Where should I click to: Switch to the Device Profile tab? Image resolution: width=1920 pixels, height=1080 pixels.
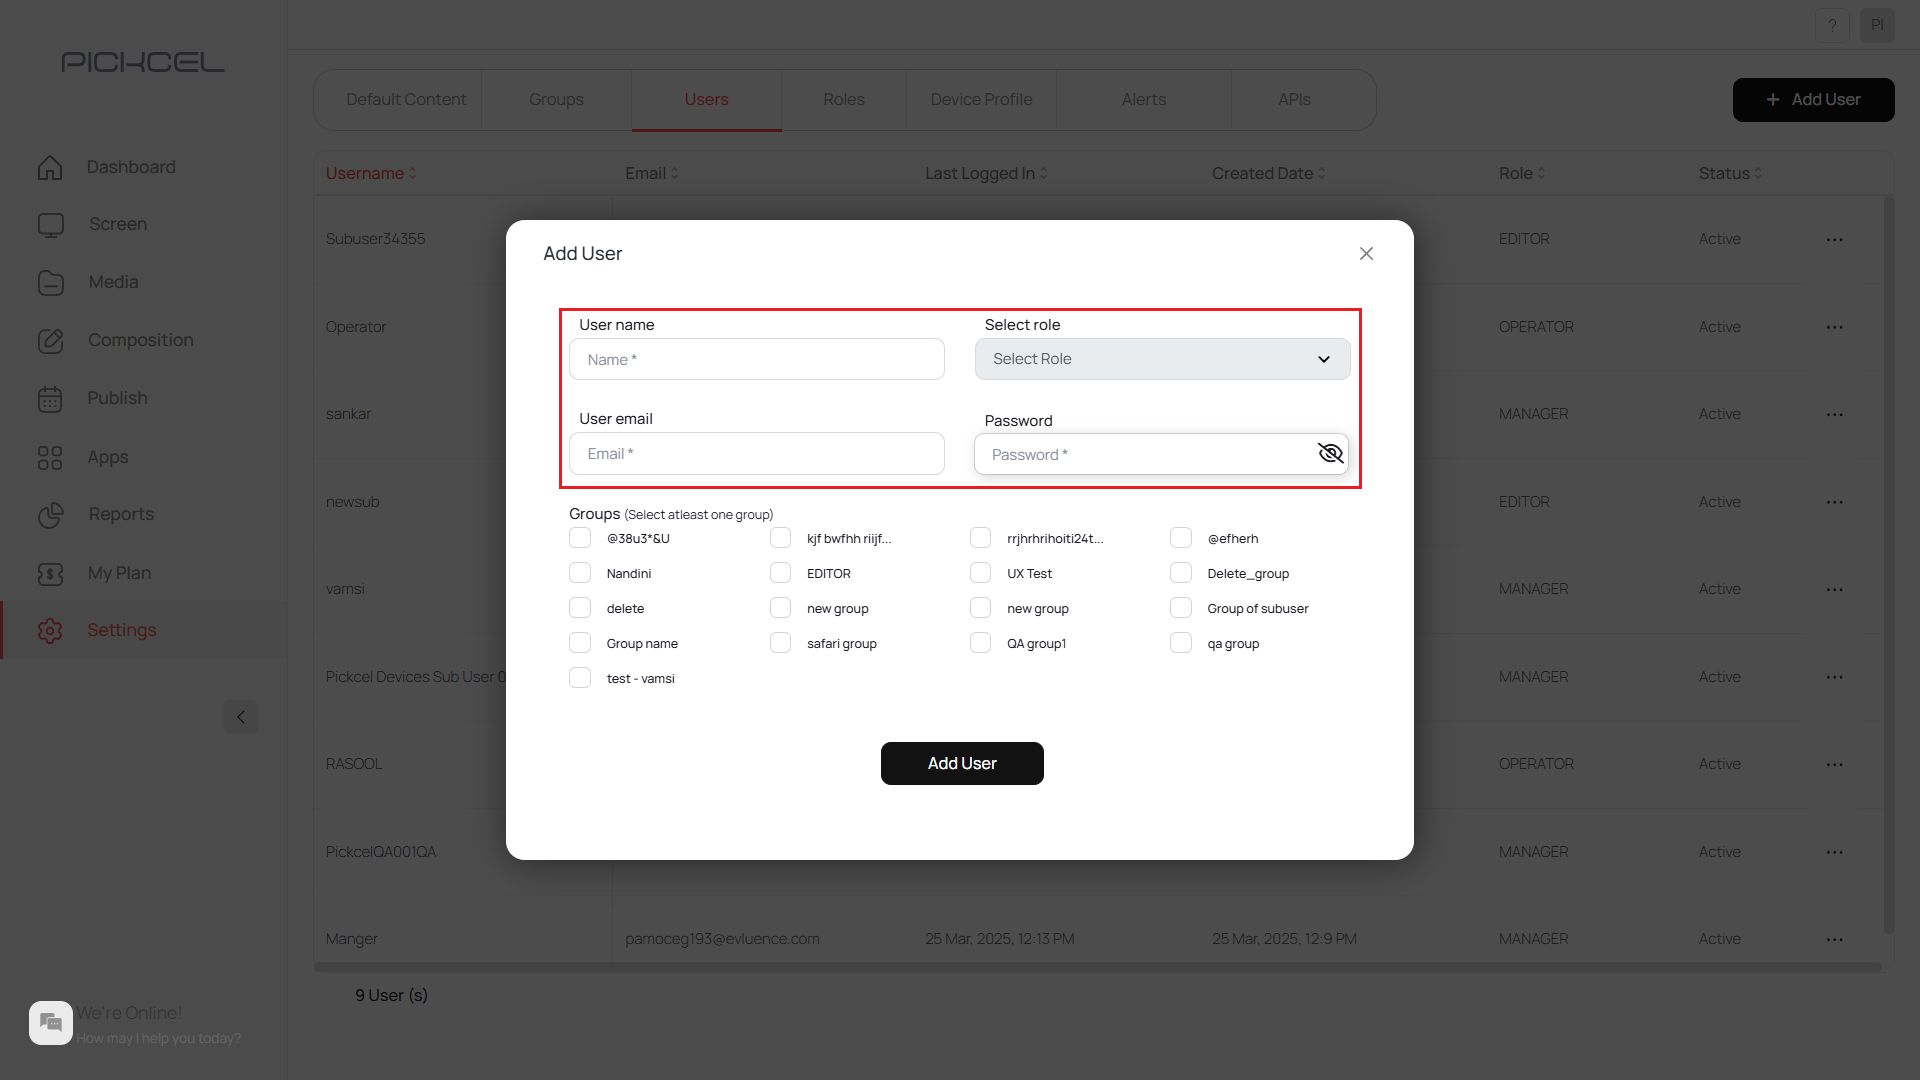981,99
